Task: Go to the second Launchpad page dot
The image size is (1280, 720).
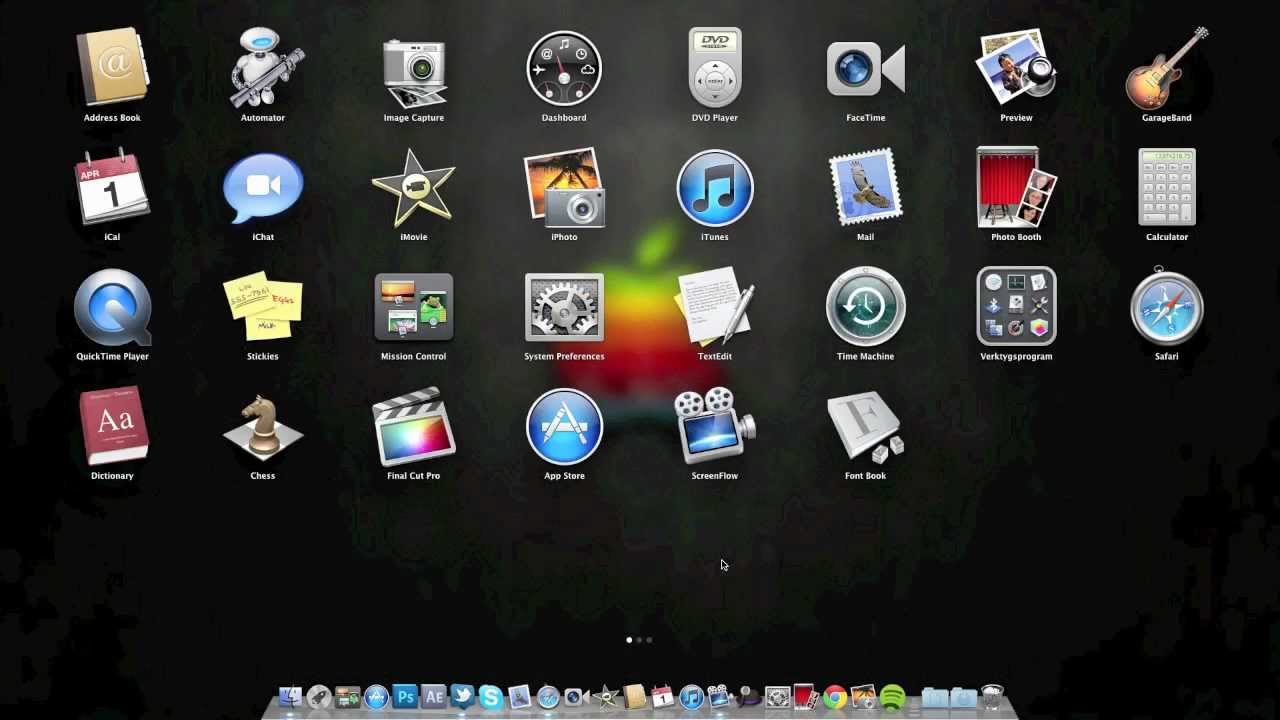Action: [x=639, y=640]
